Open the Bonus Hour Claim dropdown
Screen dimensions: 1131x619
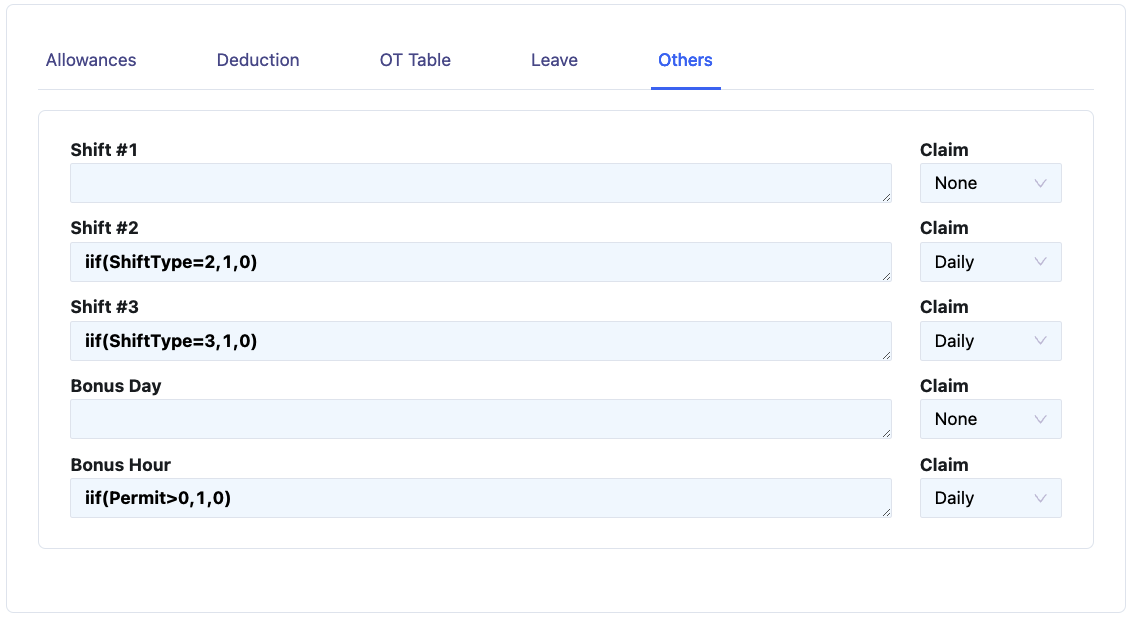[990, 498]
